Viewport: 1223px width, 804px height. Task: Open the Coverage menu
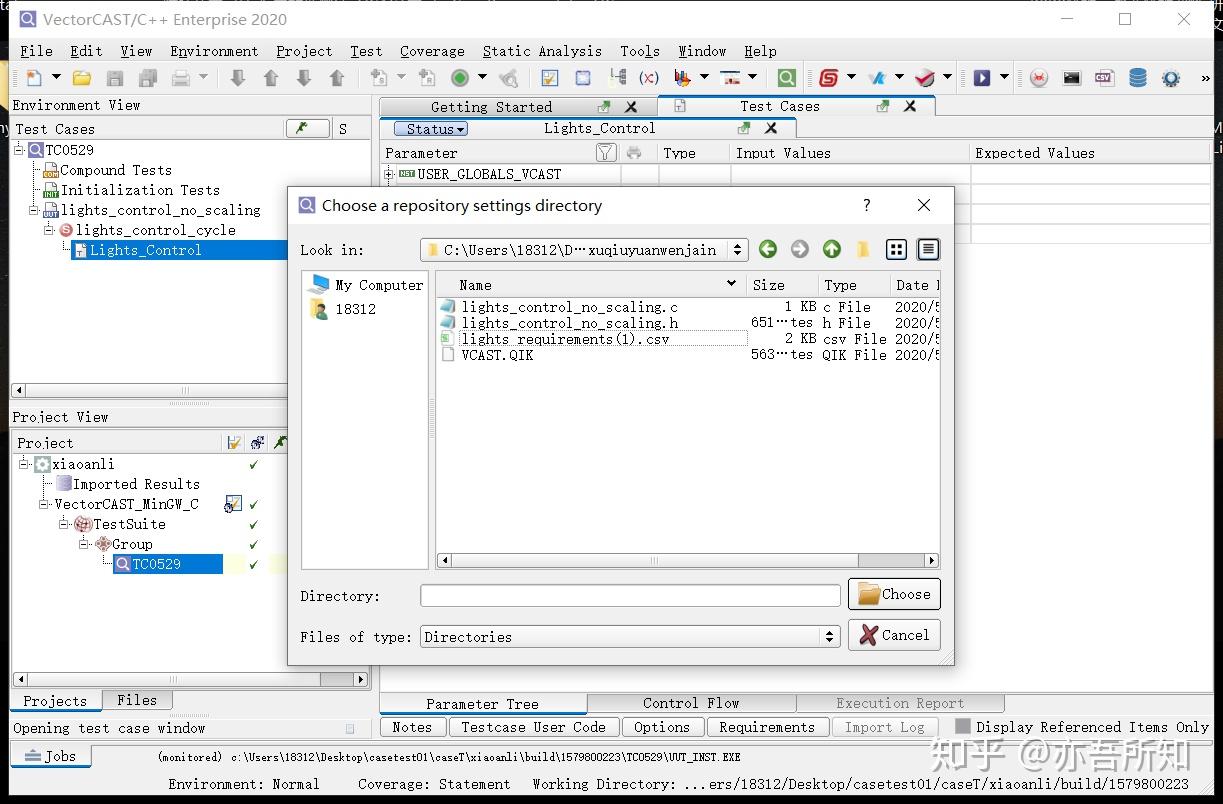tap(431, 51)
